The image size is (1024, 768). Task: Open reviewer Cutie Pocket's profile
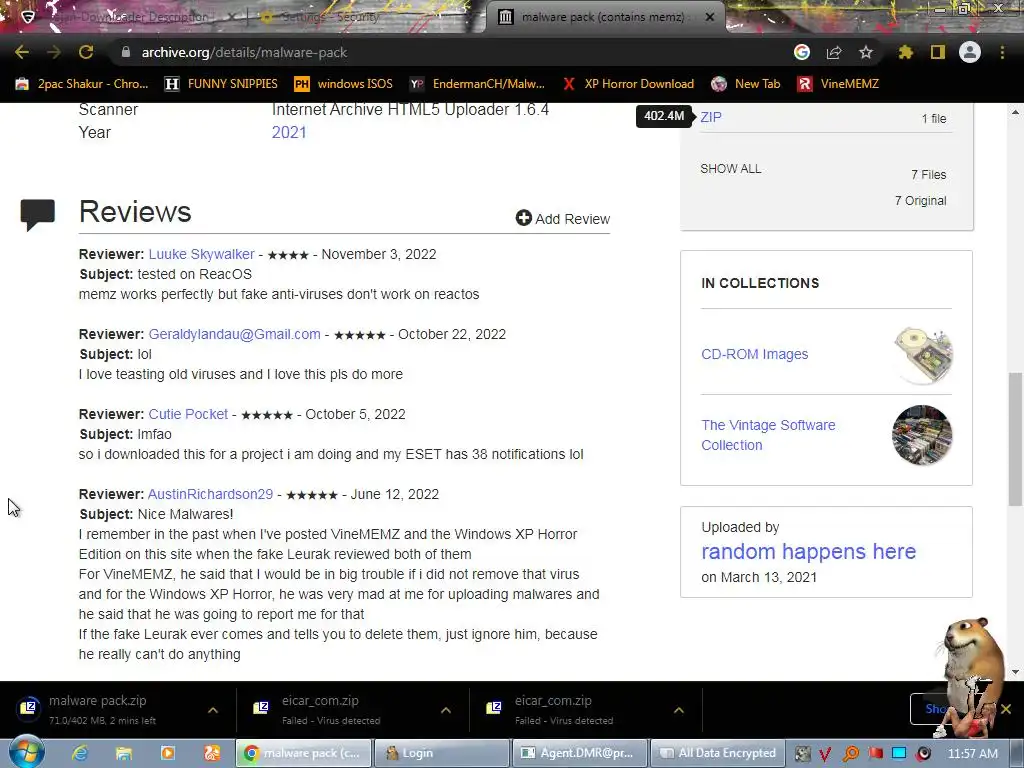(x=188, y=414)
